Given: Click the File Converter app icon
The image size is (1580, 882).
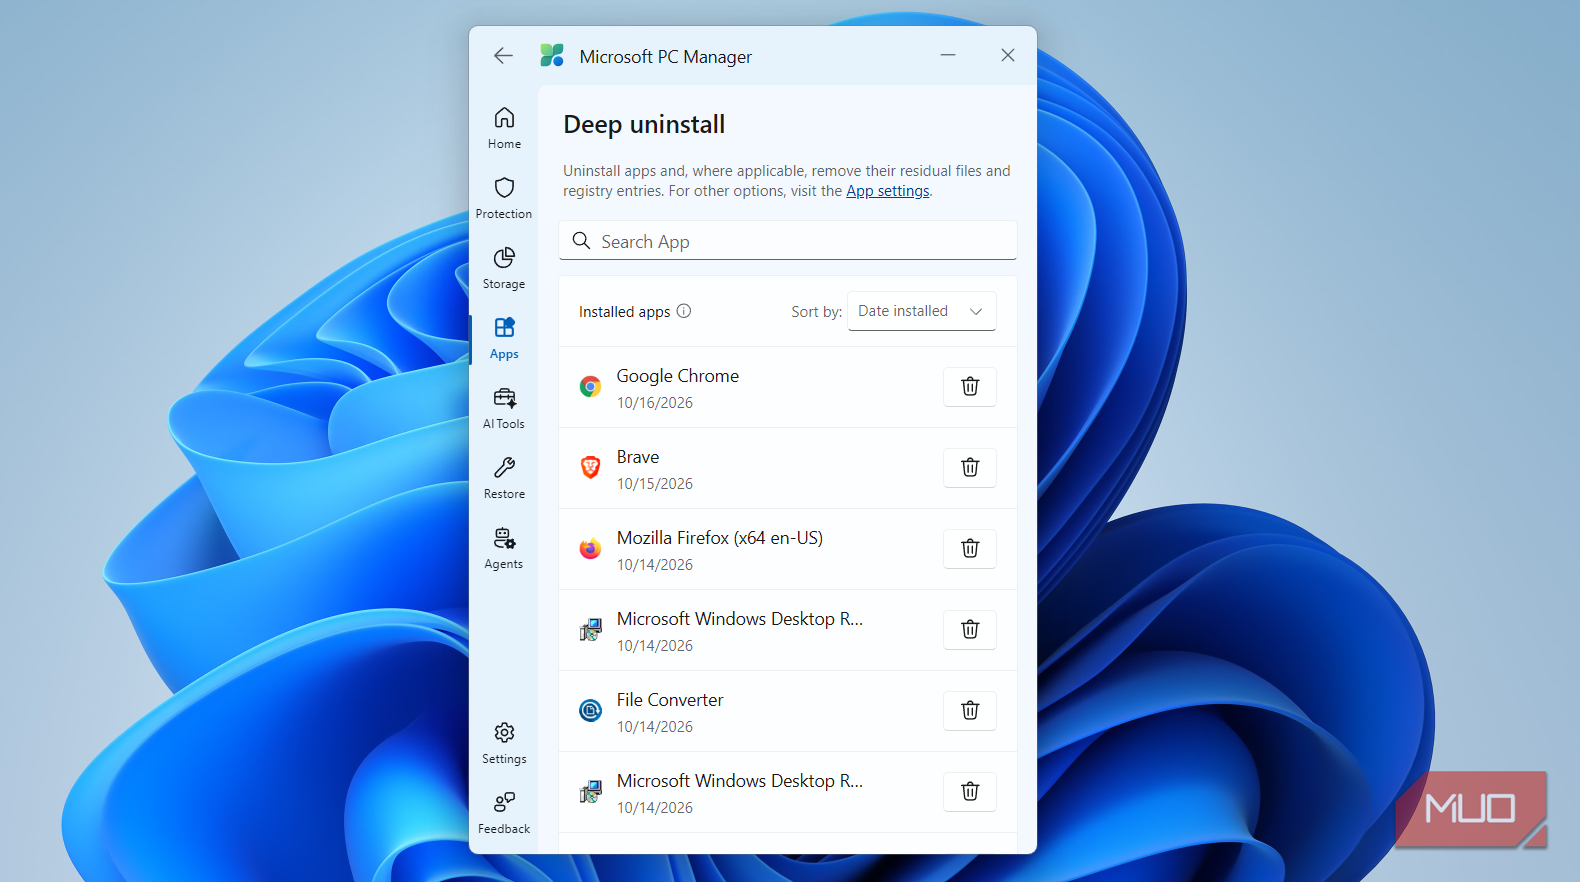Looking at the screenshot, I should click(x=591, y=711).
